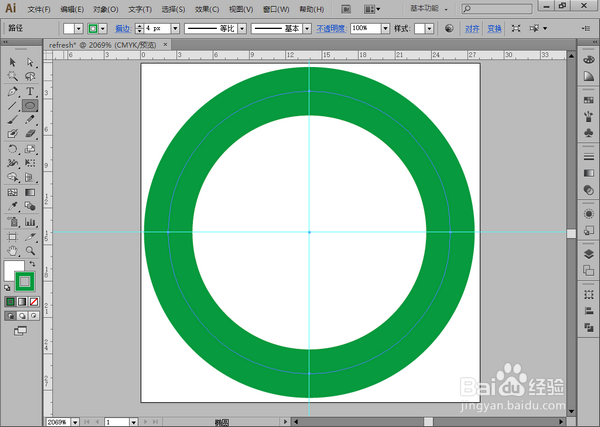Image resolution: width=600 pixels, height=427 pixels.
Task: Switch to solid Color mode button
Action: pyautogui.click(x=10, y=302)
